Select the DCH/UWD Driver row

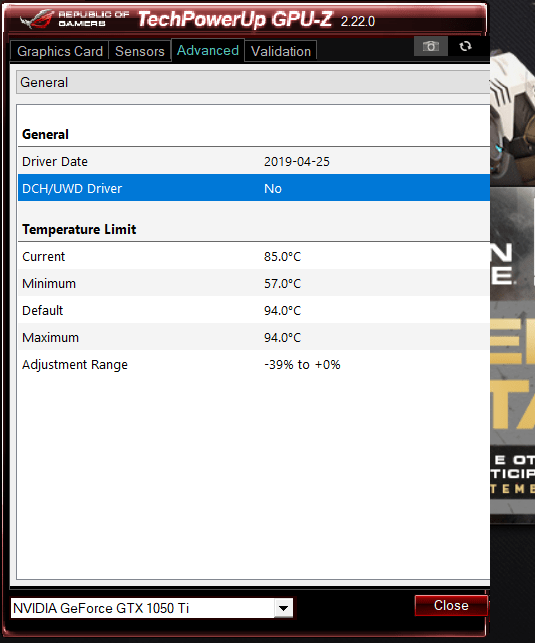coord(254,188)
